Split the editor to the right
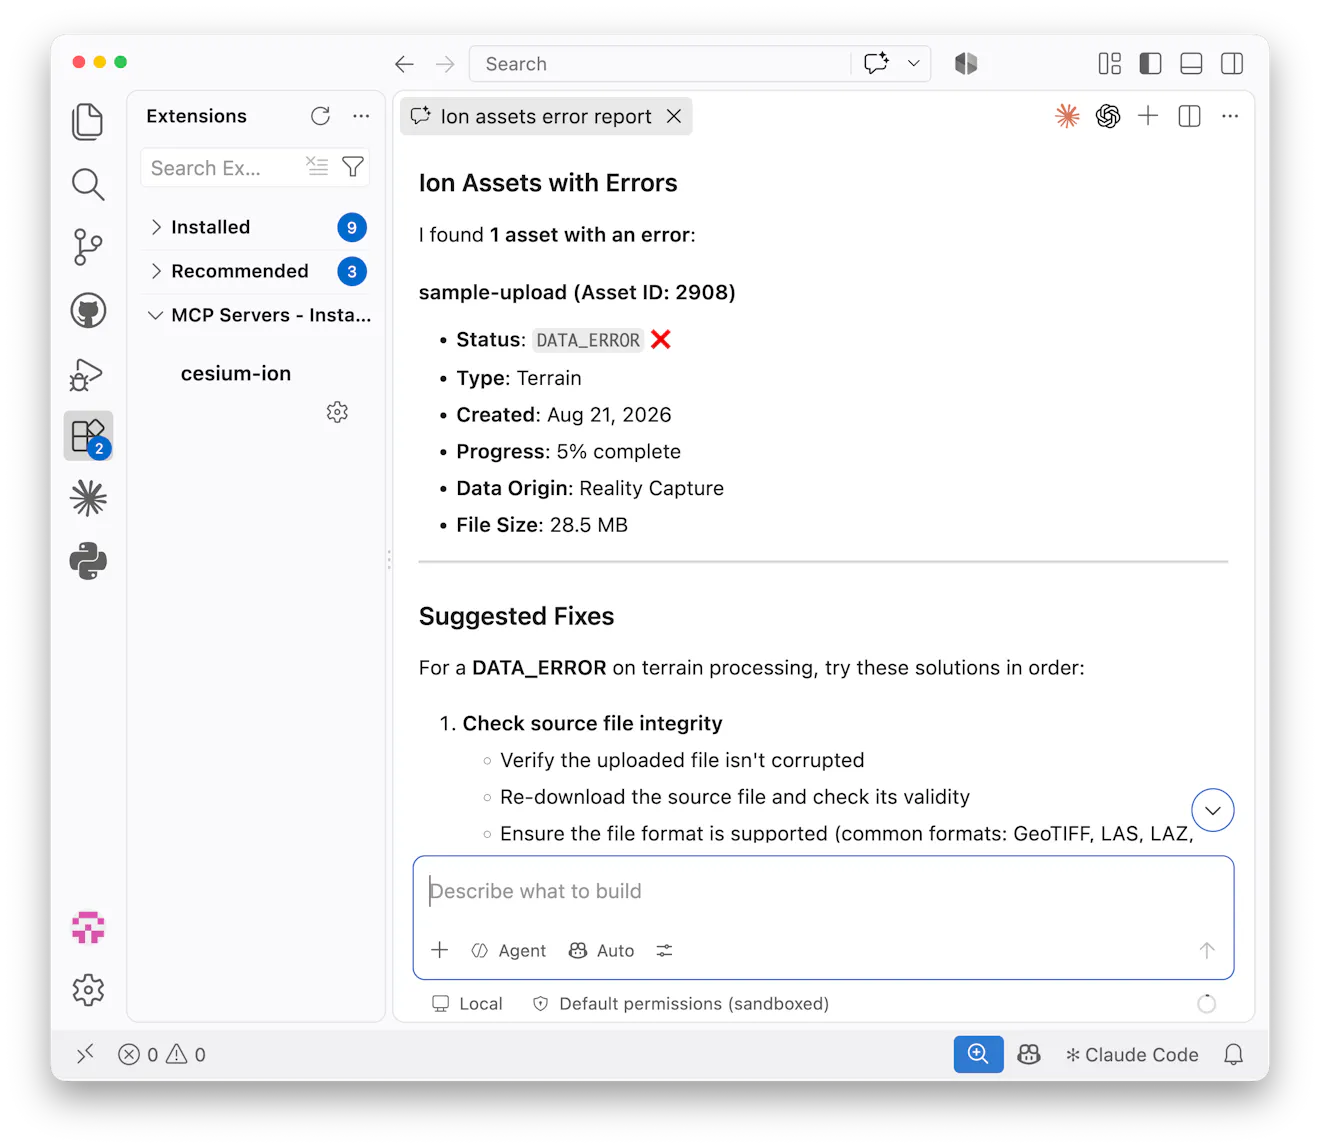The width and height of the screenshot is (1320, 1148). click(1189, 116)
